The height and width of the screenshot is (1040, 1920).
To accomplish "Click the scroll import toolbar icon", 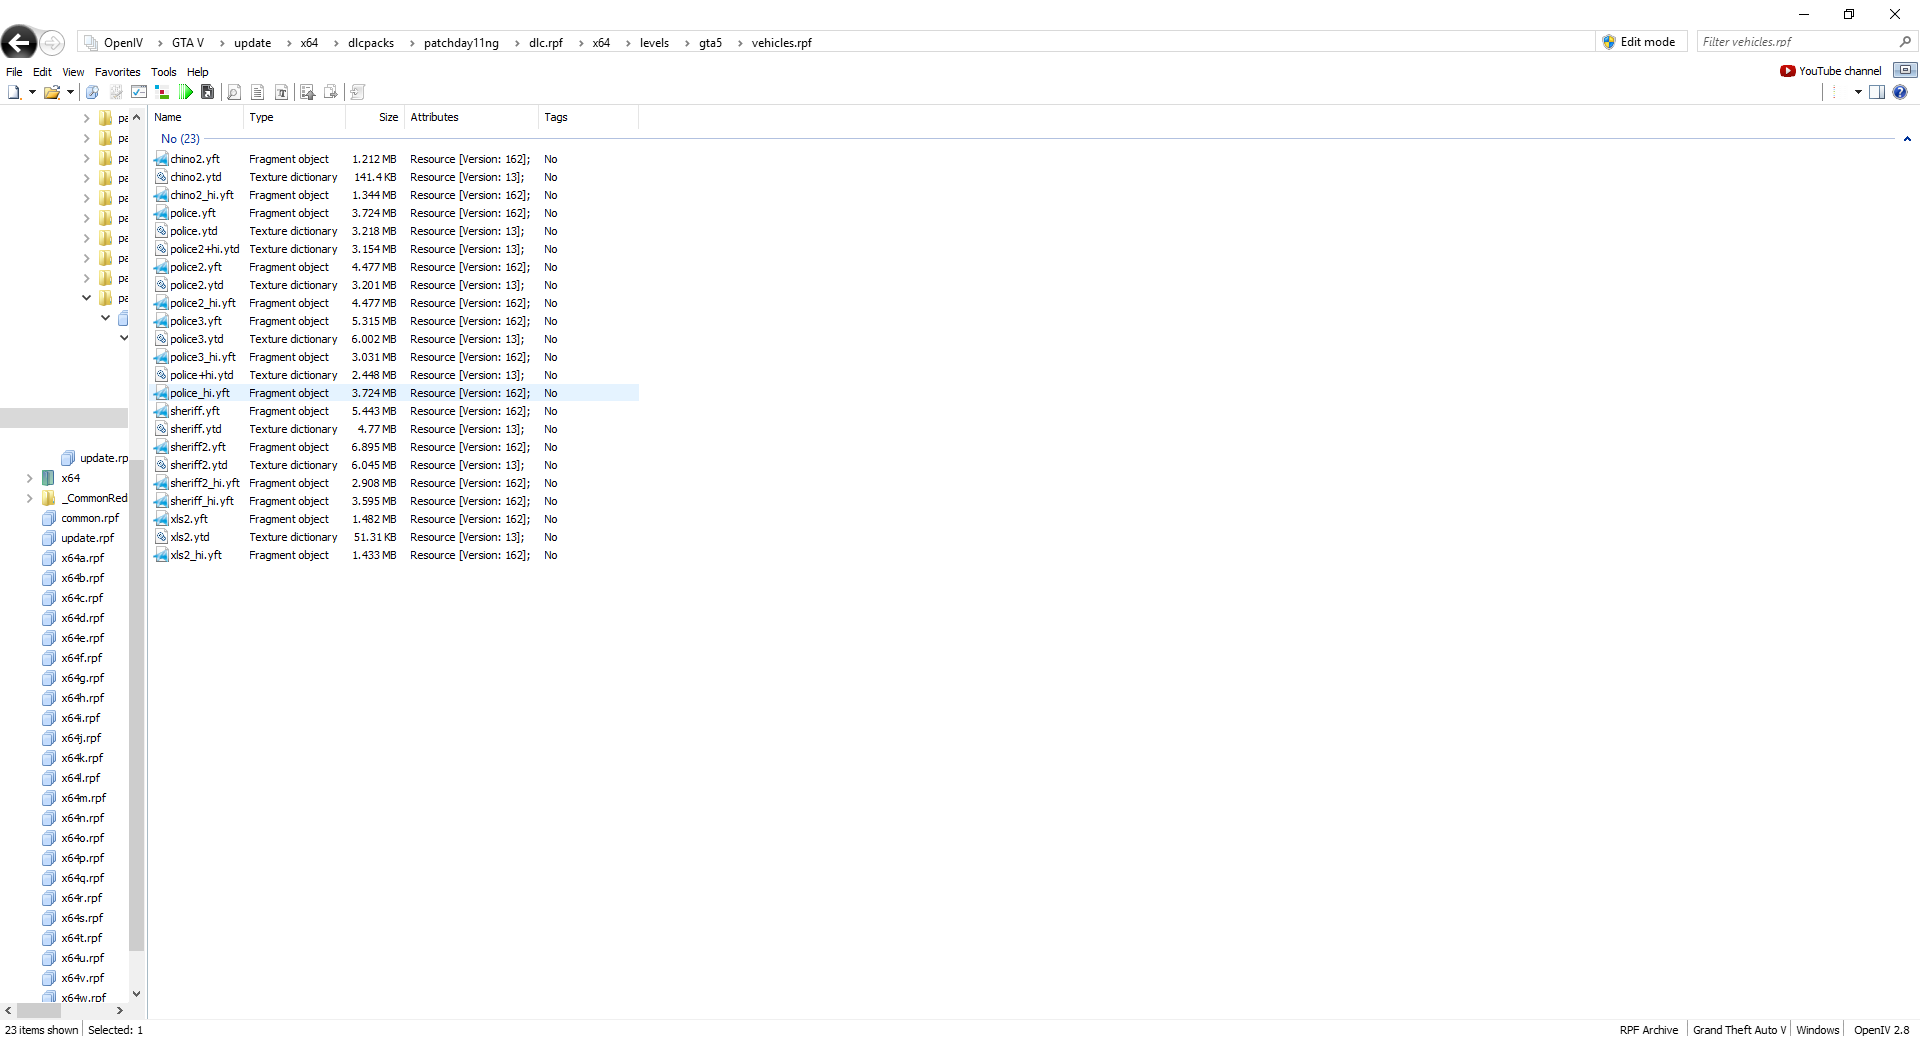I will click(357, 92).
